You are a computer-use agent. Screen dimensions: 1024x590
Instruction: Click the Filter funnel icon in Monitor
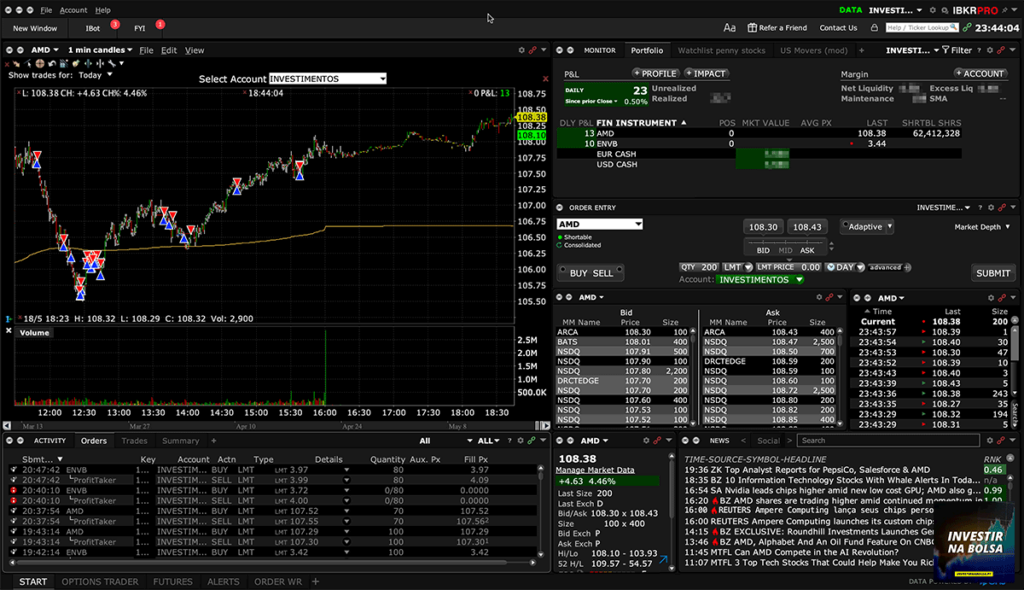pyautogui.click(x=946, y=50)
